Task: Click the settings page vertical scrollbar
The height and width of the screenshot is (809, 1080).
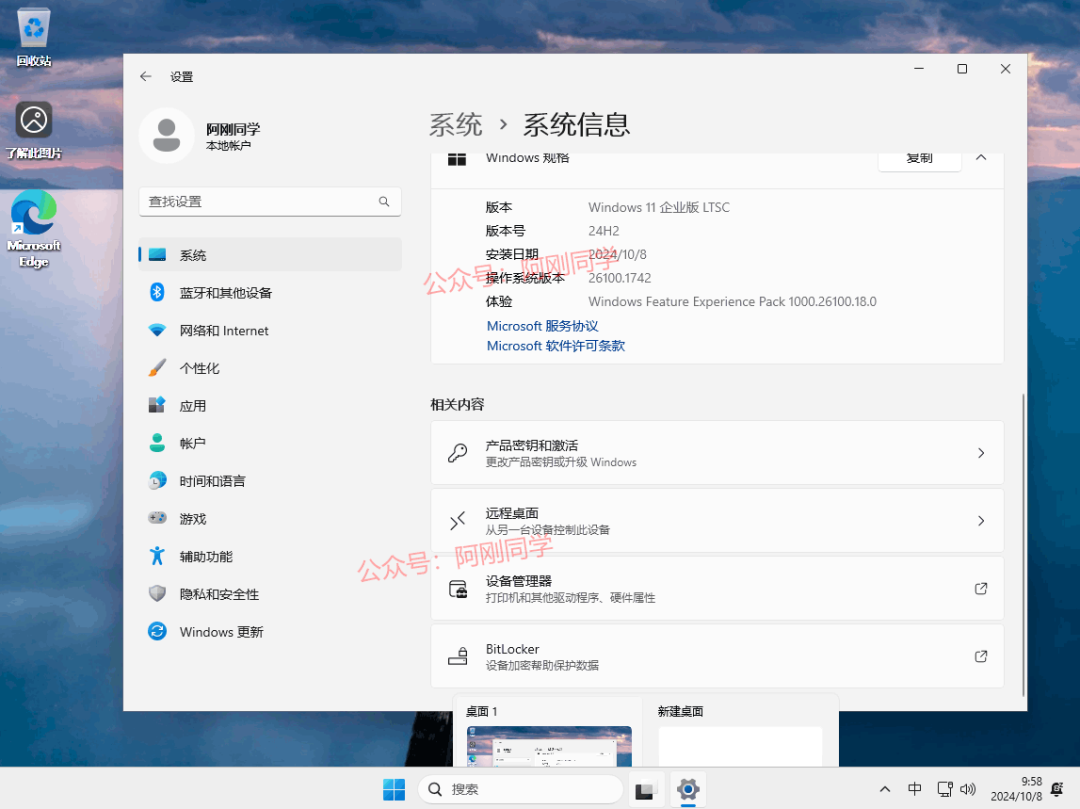Action: (x=1023, y=544)
